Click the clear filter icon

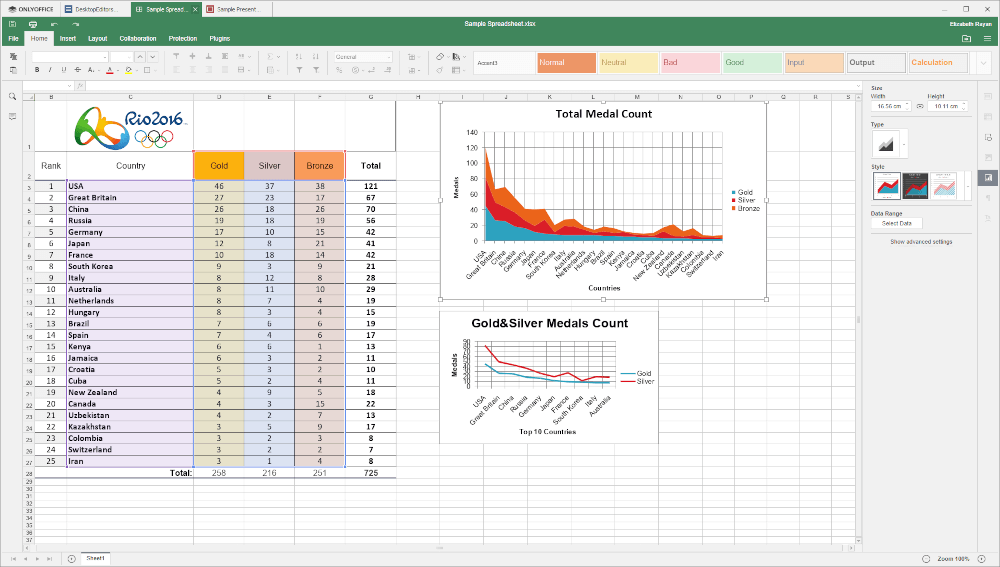click(x=316, y=70)
